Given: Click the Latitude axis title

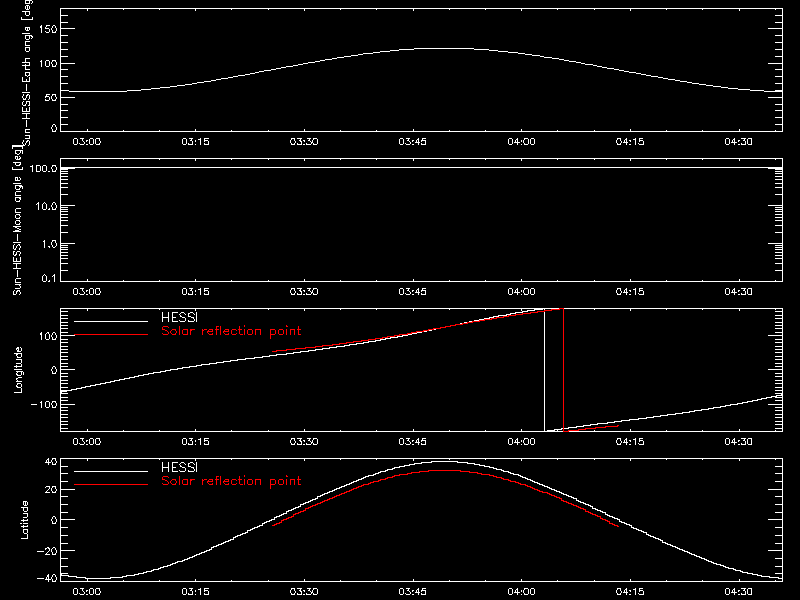Looking at the screenshot, I should 24,520.
